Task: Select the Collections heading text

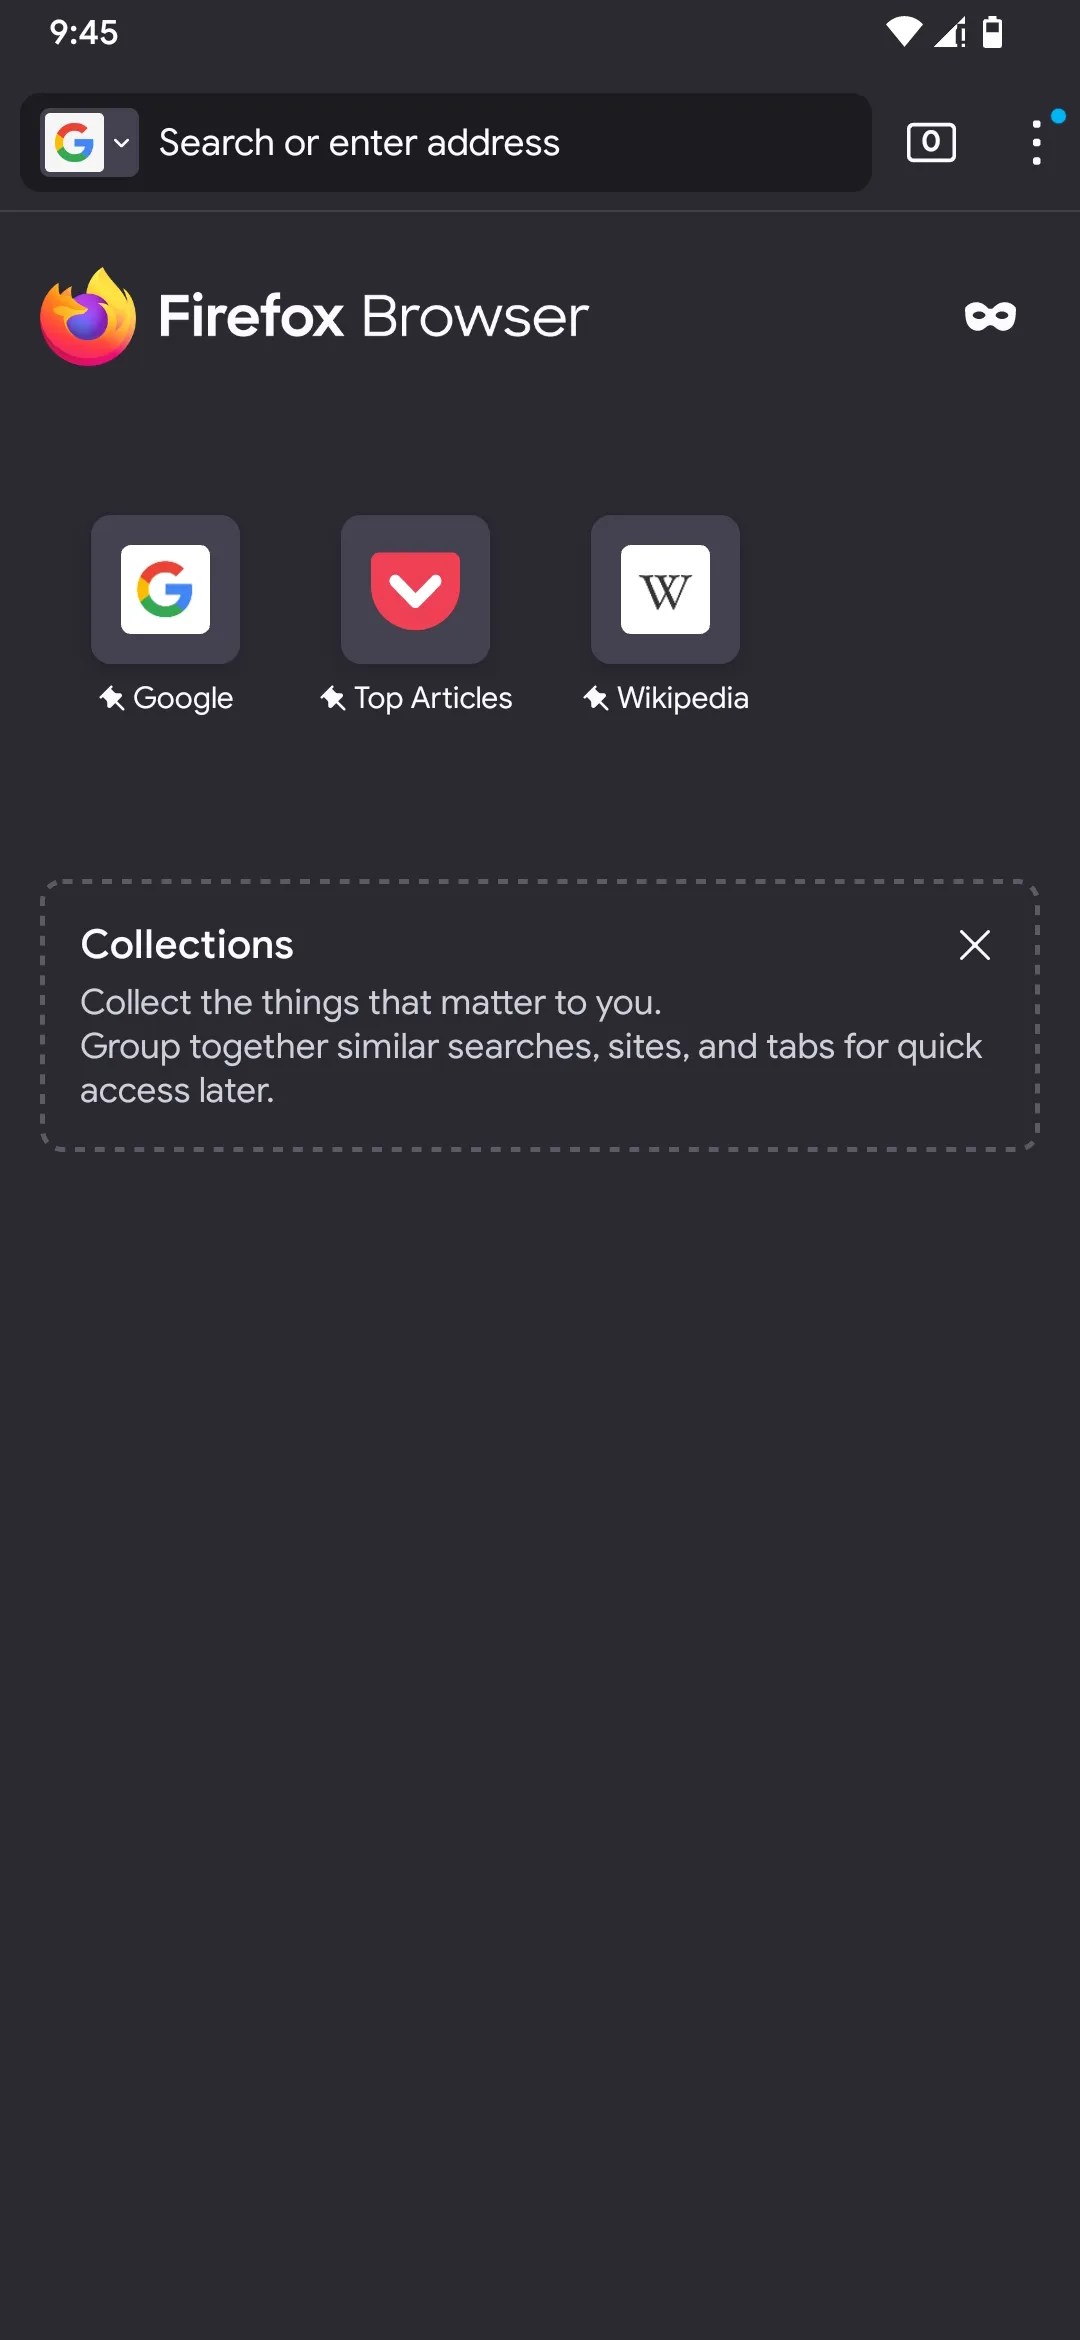Action: click(187, 943)
